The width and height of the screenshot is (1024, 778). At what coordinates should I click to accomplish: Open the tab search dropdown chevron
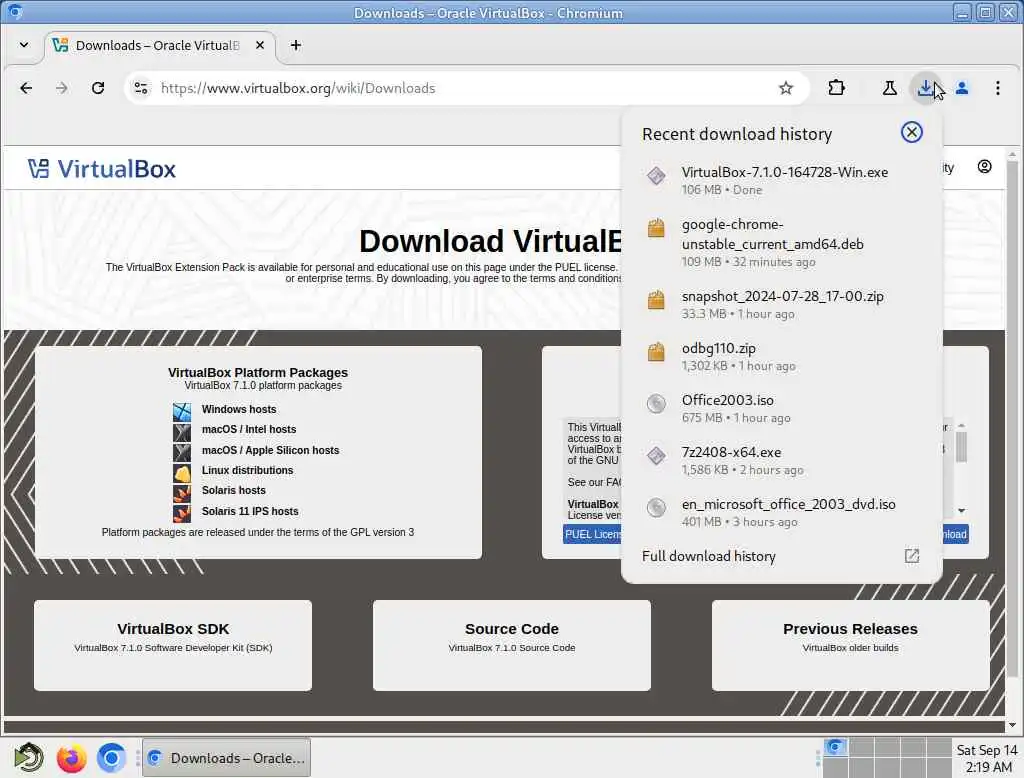pos(24,45)
